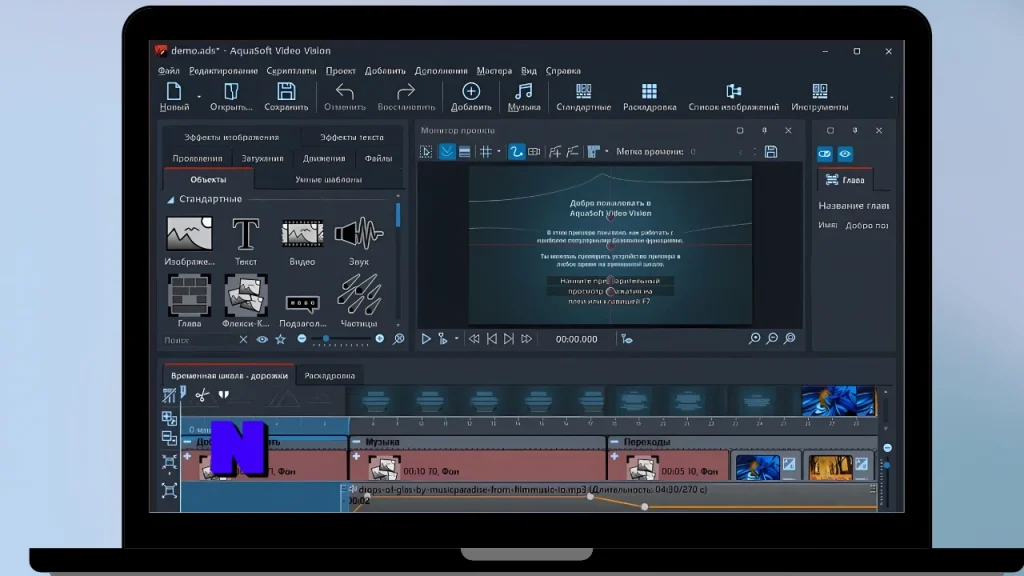Open the Файл menu
The image size is (1024, 576).
(168, 71)
